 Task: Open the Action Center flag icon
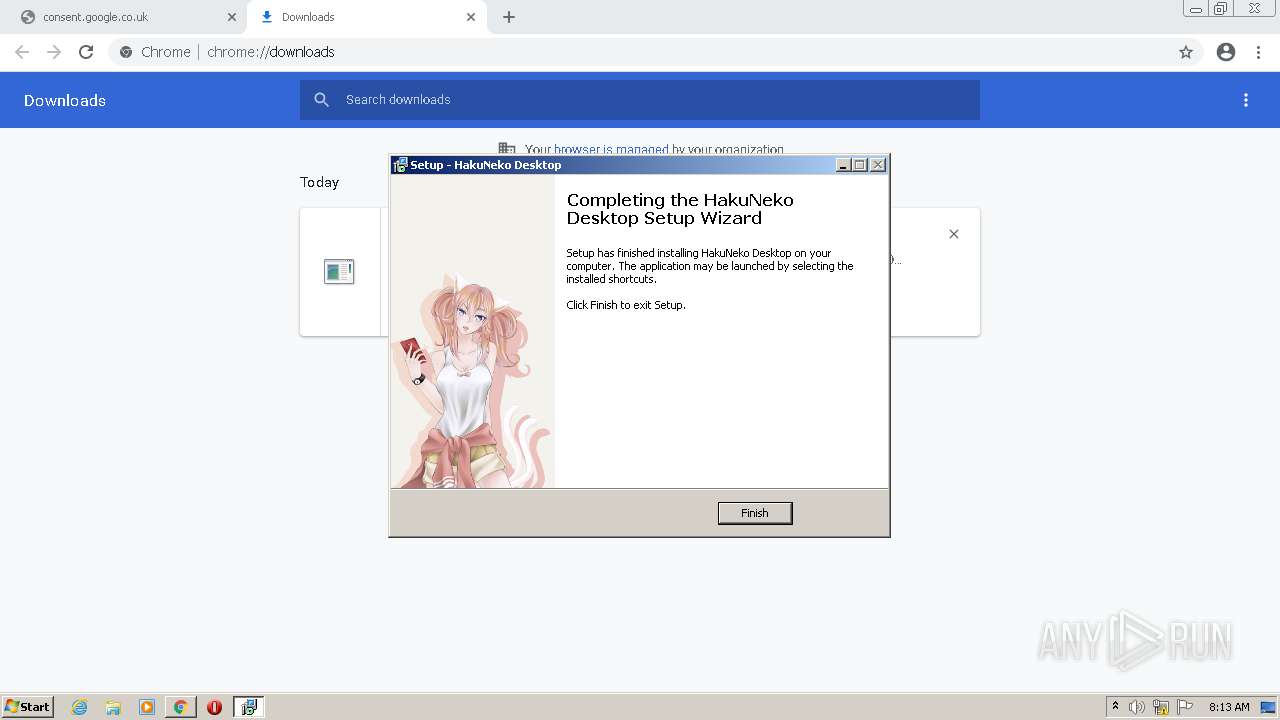tap(1185, 707)
